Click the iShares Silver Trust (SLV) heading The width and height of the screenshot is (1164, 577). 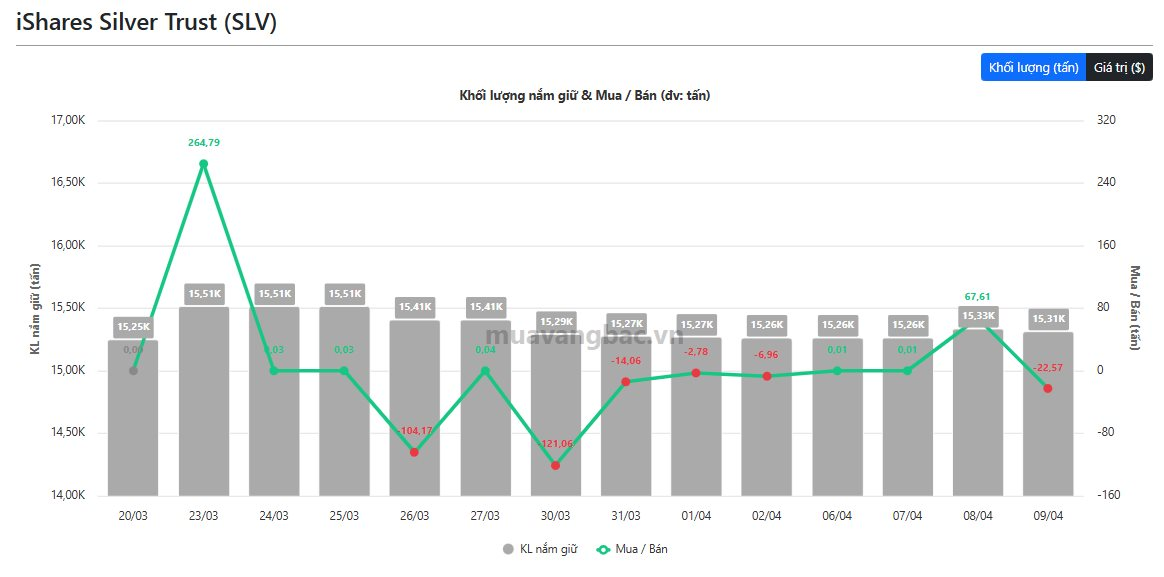[x=146, y=23]
